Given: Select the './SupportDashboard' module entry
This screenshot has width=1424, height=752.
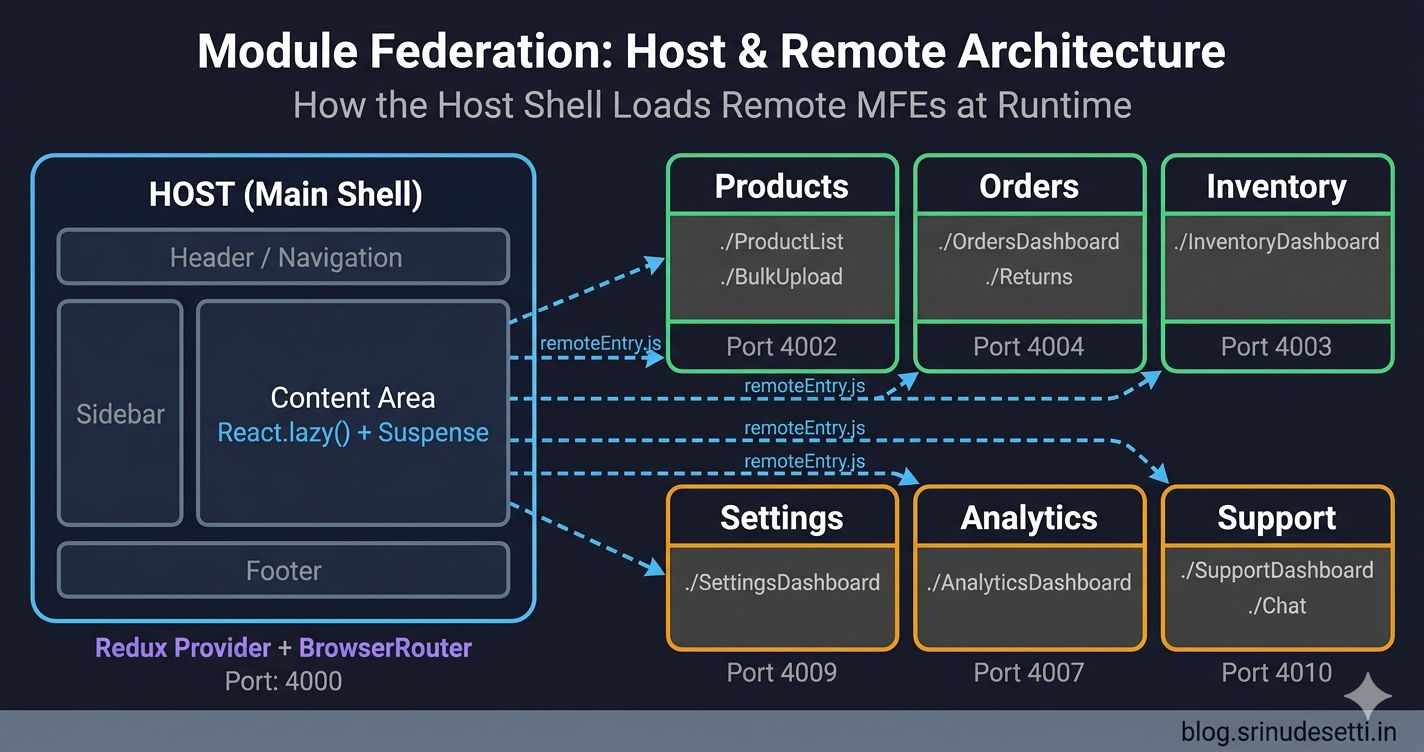Looking at the screenshot, I should pos(1277,571).
